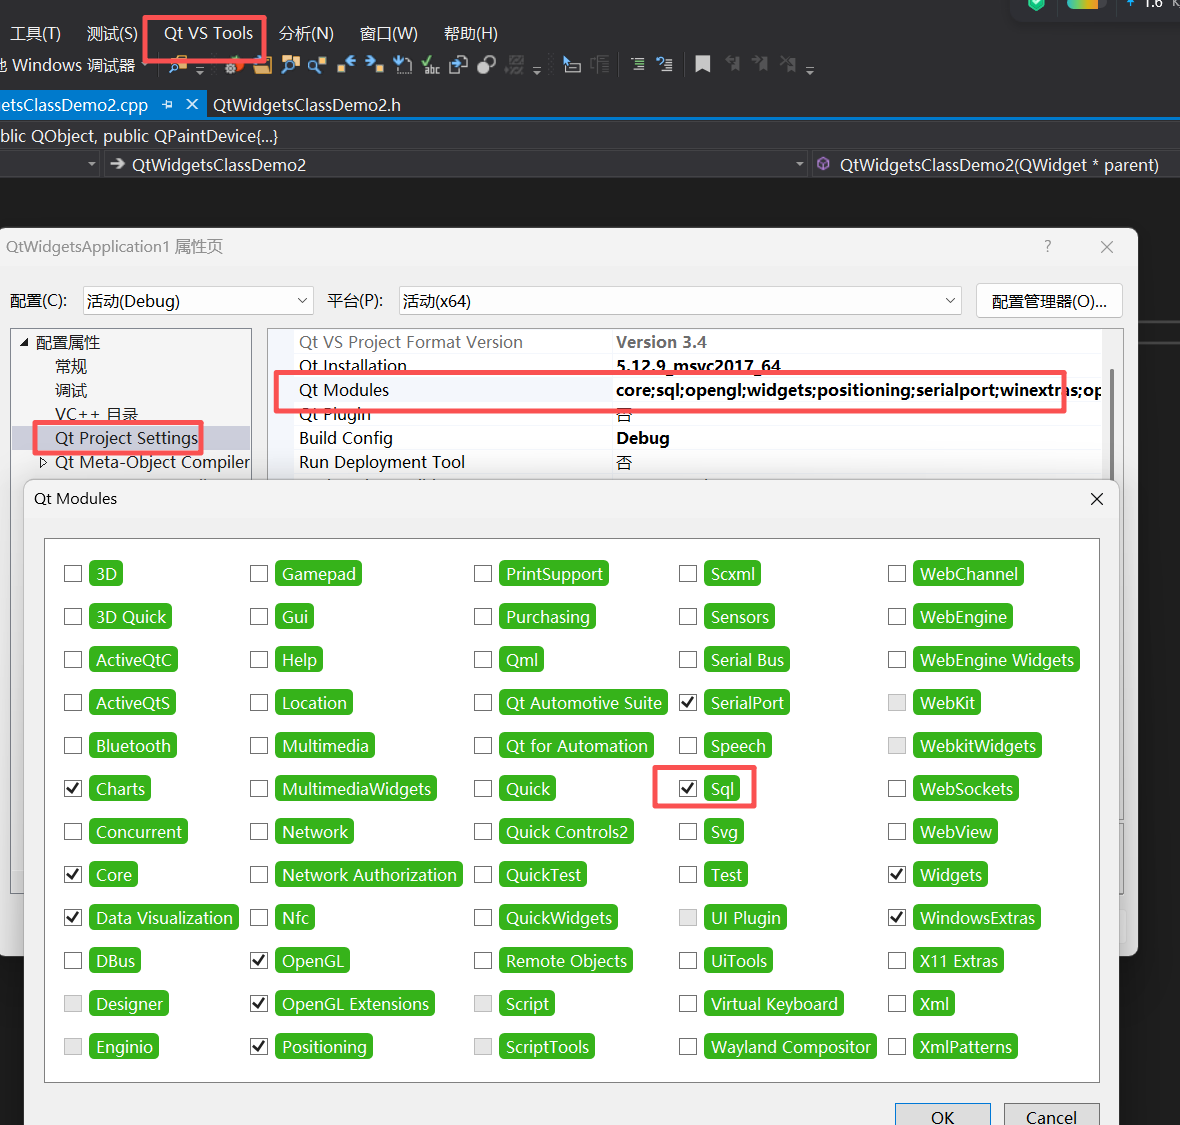Open the 分析(N) menu
1180x1125 pixels.
pos(306,34)
